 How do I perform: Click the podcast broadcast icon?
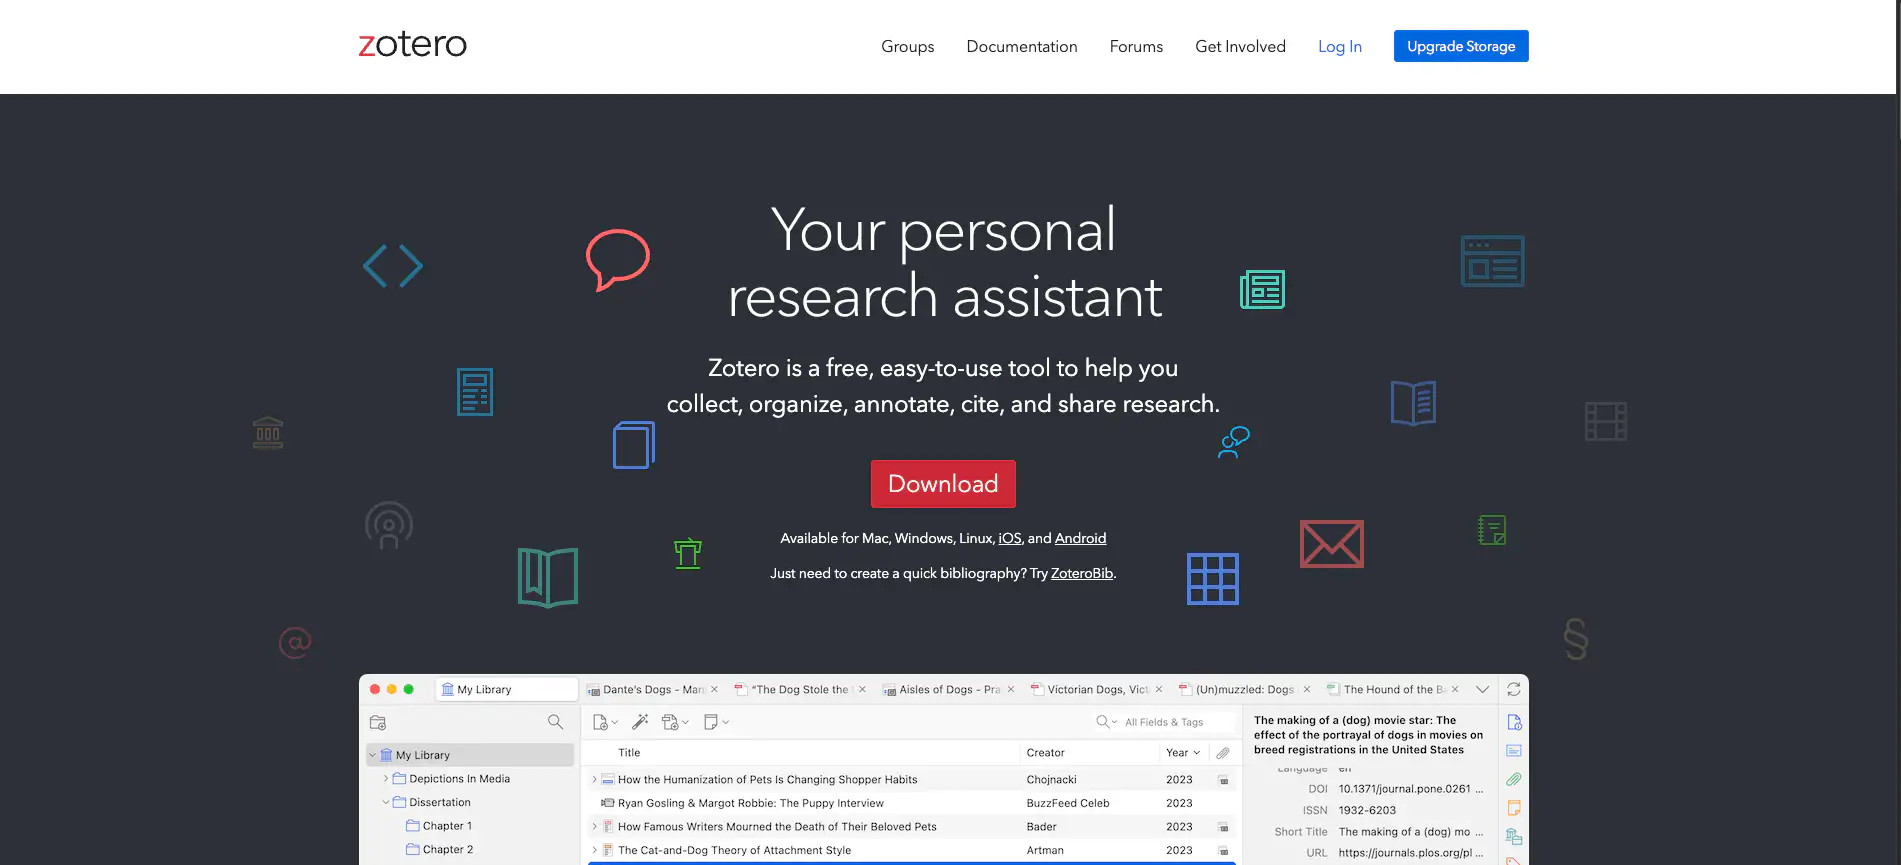388,526
